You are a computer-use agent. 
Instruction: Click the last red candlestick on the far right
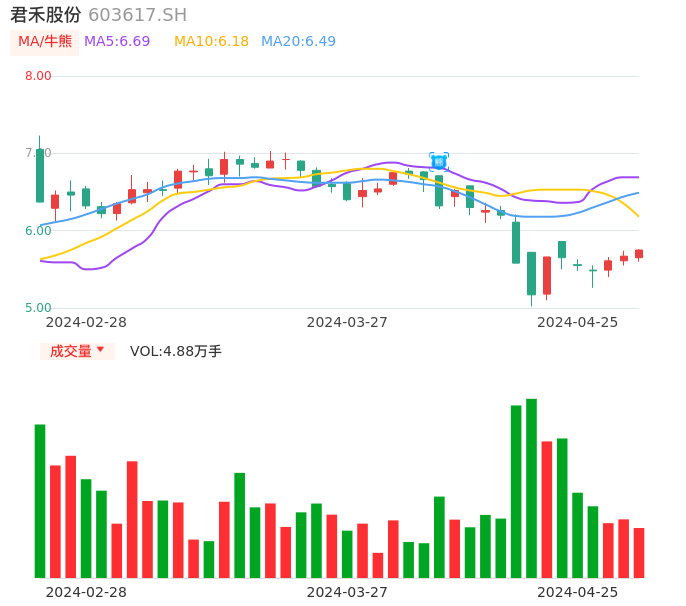click(639, 254)
